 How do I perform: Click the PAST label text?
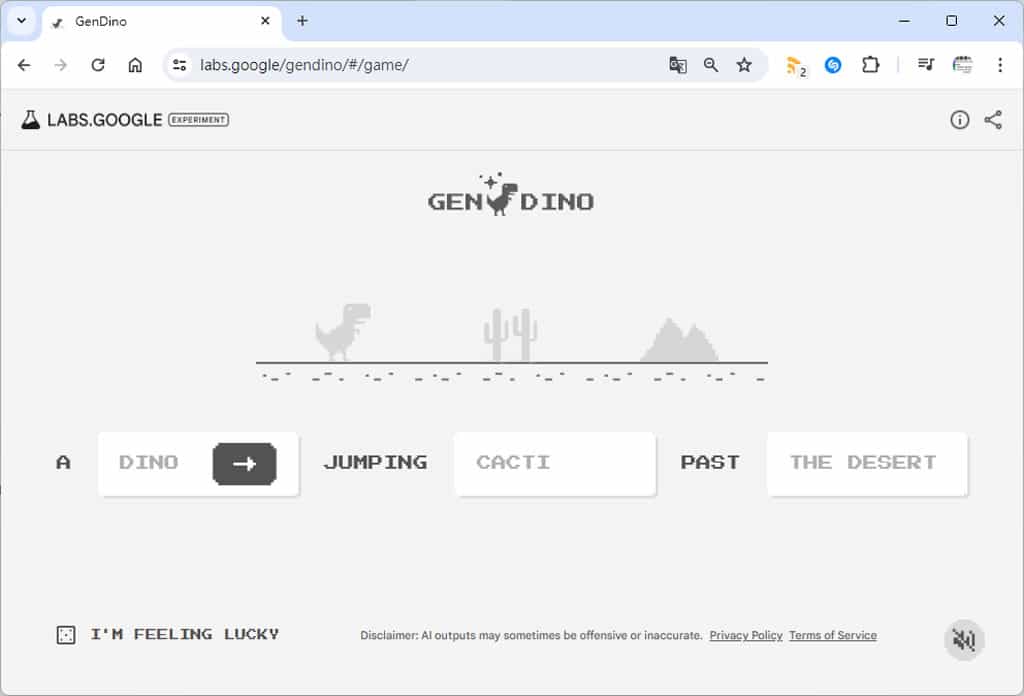point(710,462)
